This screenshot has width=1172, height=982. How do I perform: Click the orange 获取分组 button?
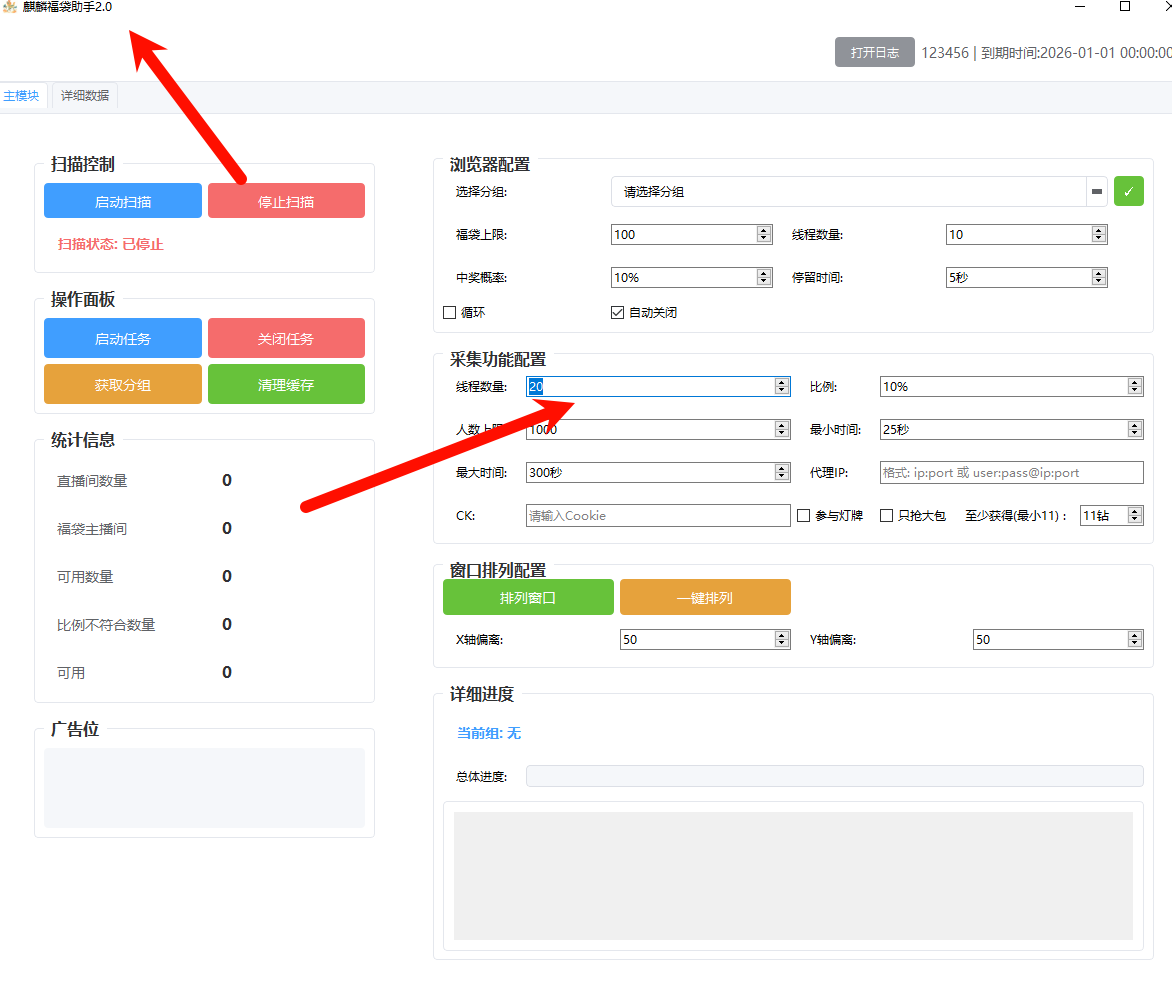pos(123,385)
